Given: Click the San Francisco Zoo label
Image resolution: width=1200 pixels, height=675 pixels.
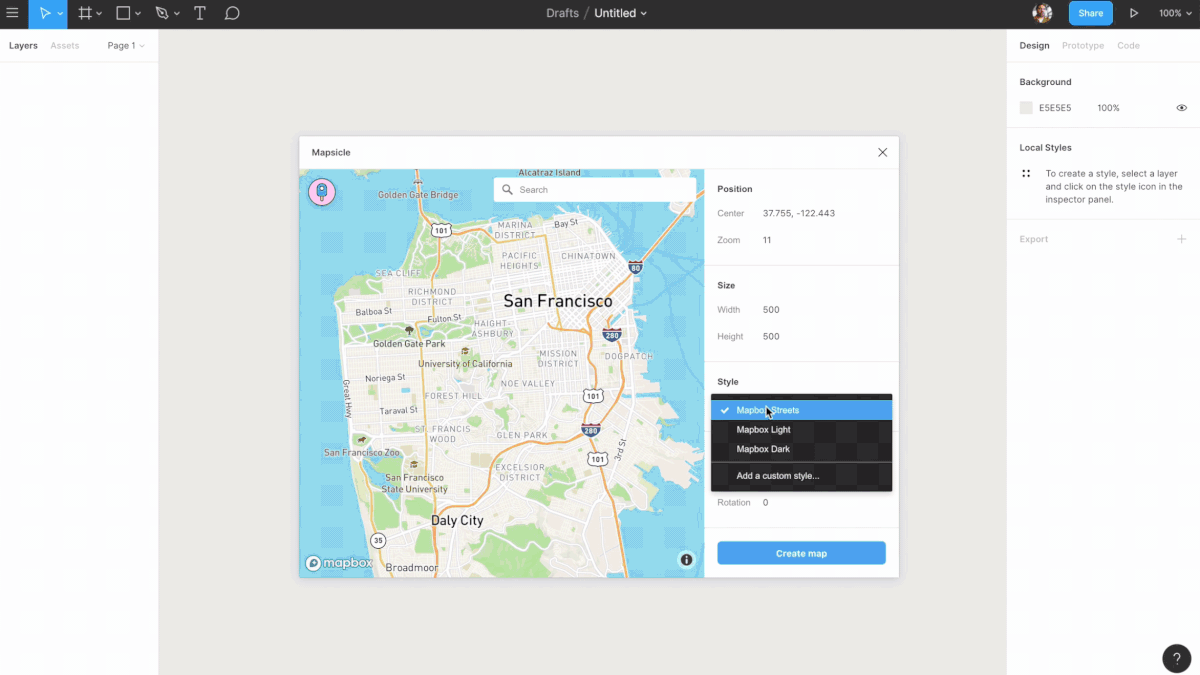Looking at the screenshot, I should [362, 453].
